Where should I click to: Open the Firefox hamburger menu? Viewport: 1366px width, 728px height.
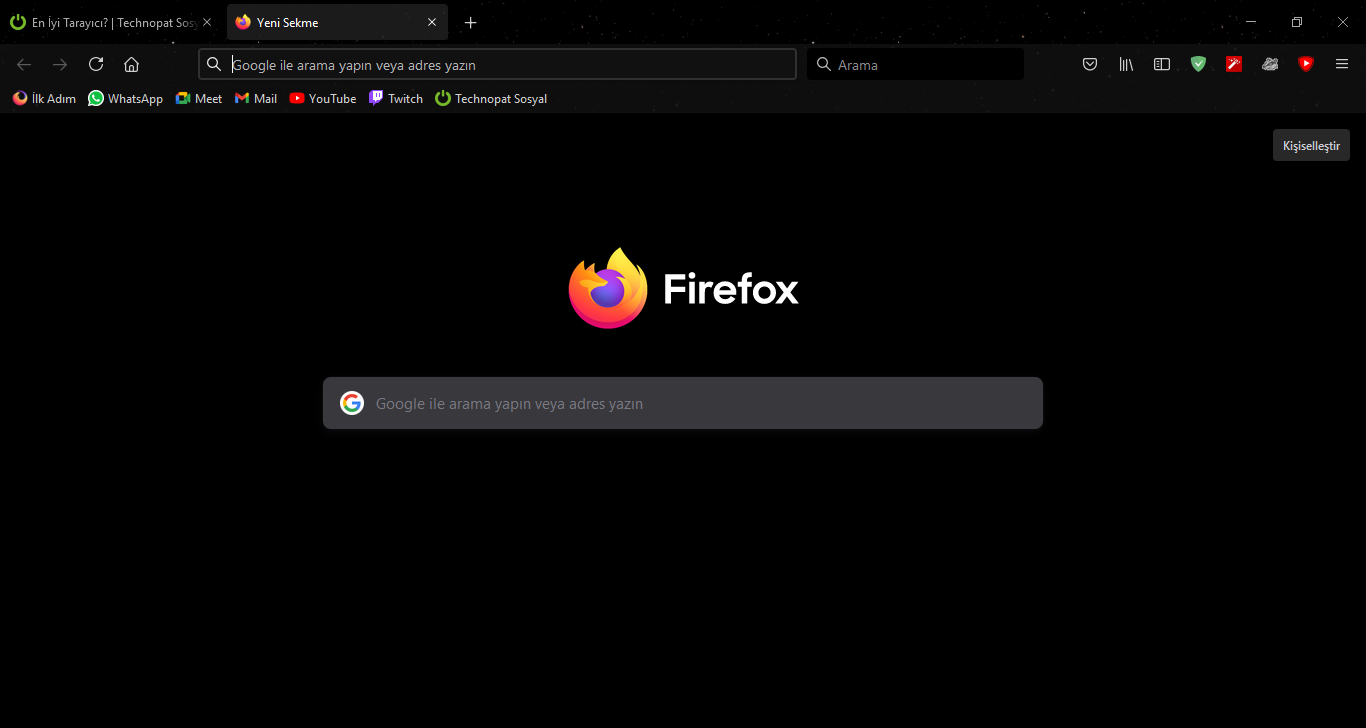[1342, 64]
